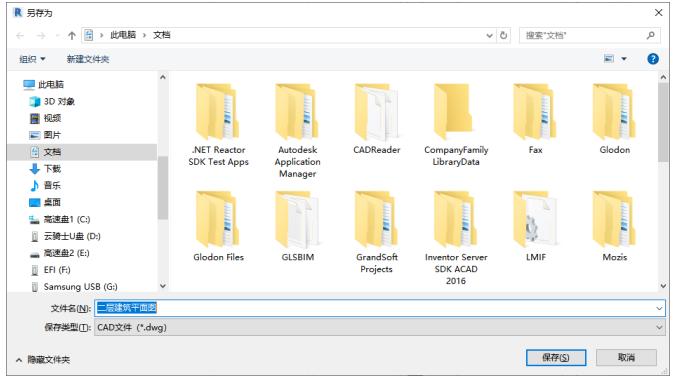676x381 pixels.
Task: Collapse folders with 隐藏文件夹
Action: (43, 359)
